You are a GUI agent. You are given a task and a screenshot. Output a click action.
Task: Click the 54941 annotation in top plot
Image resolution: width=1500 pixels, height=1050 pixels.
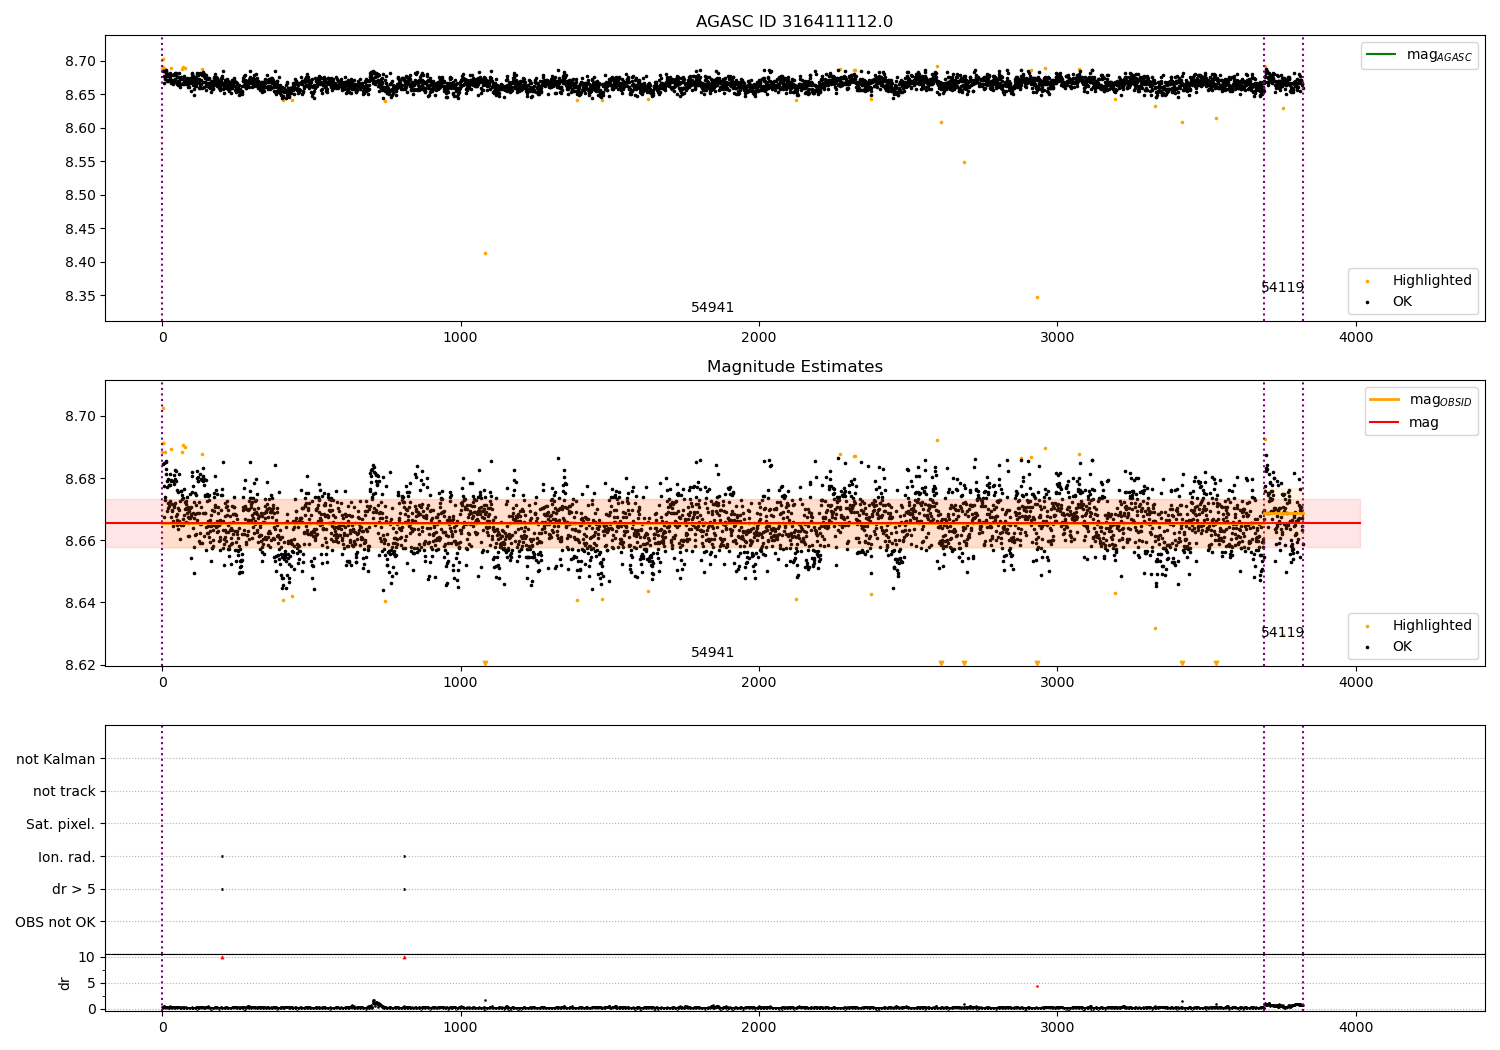coord(712,308)
